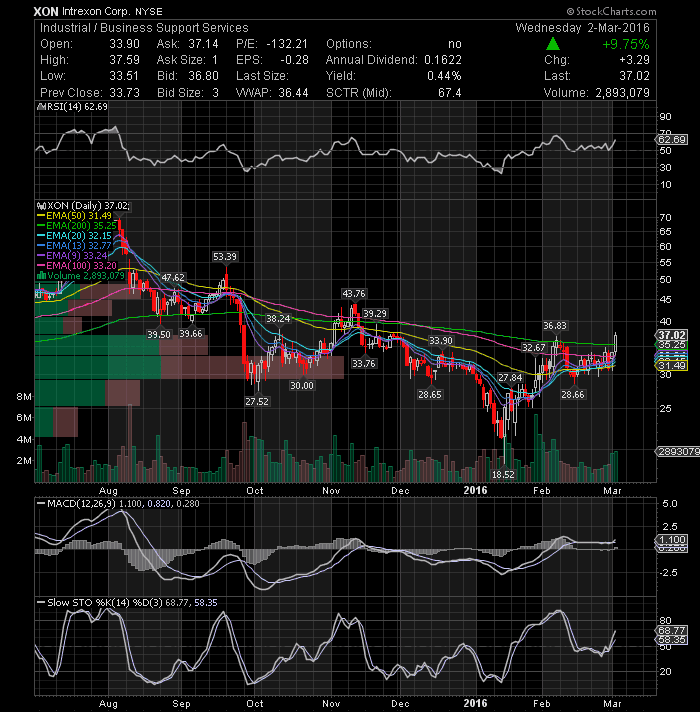Image resolution: width=700 pixels, height=712 pixels.
Task: Click the 53.39 peak price annotation
Action: (225, 257)
